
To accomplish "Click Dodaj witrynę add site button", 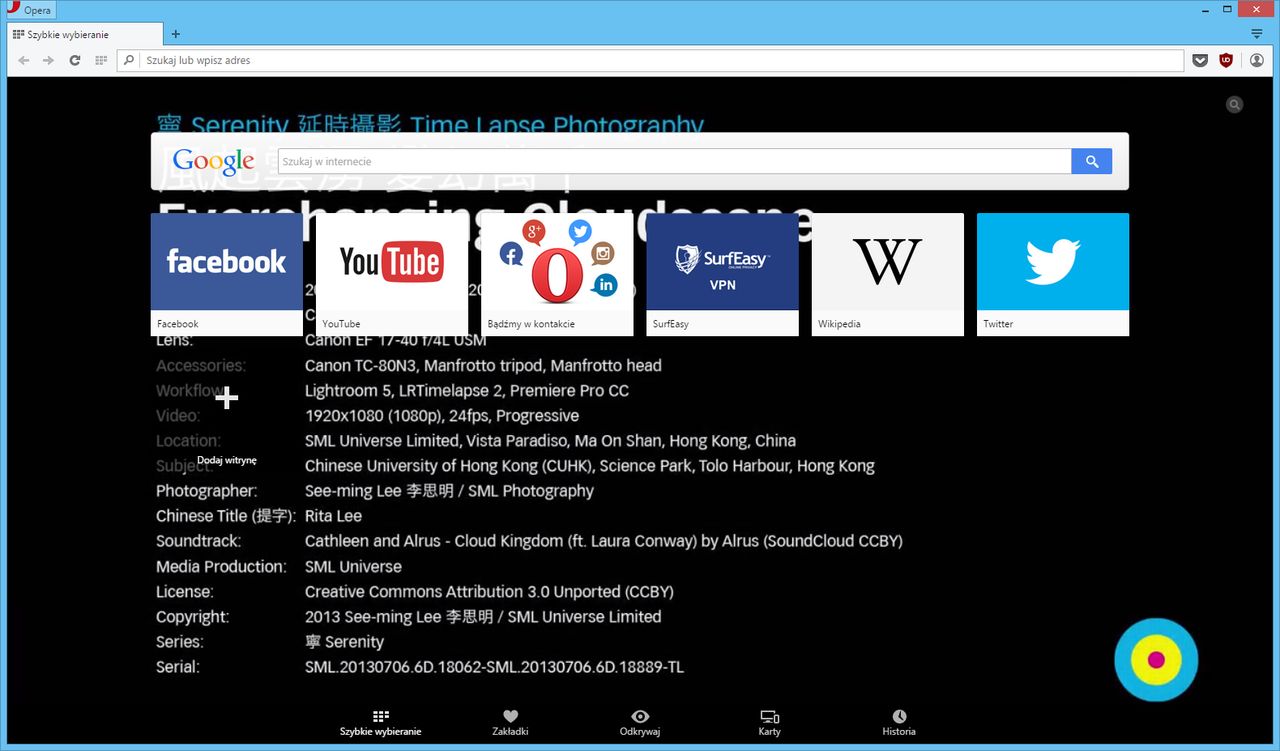I will pyautogui.click(x=227, y=419).
